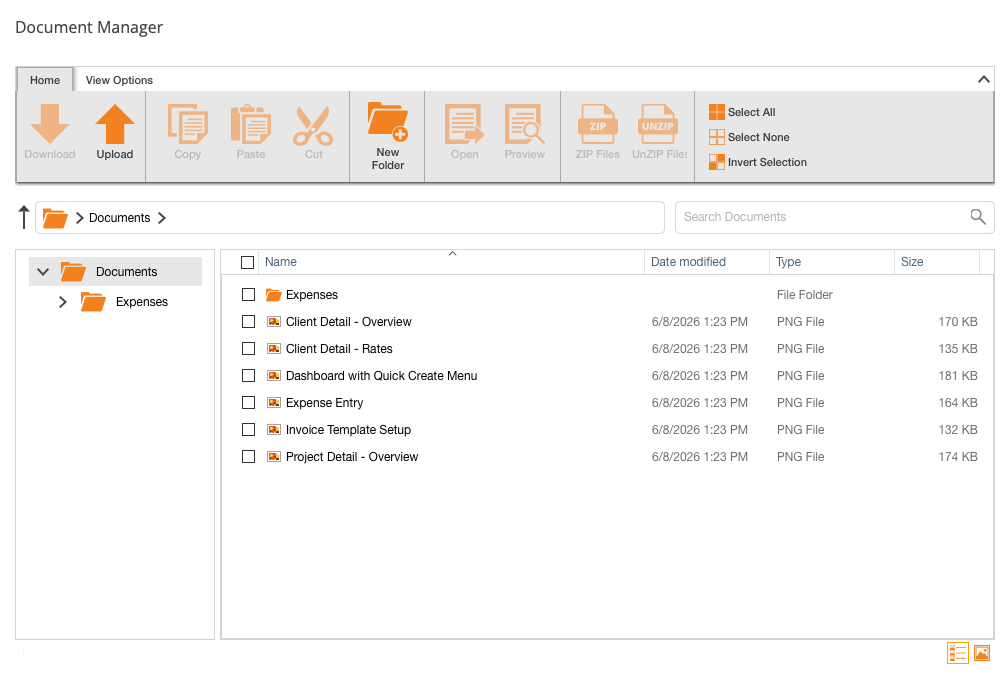Focus the Search Documents field
The width and height of the screenshot is (1005, 675).
point(835,217)
